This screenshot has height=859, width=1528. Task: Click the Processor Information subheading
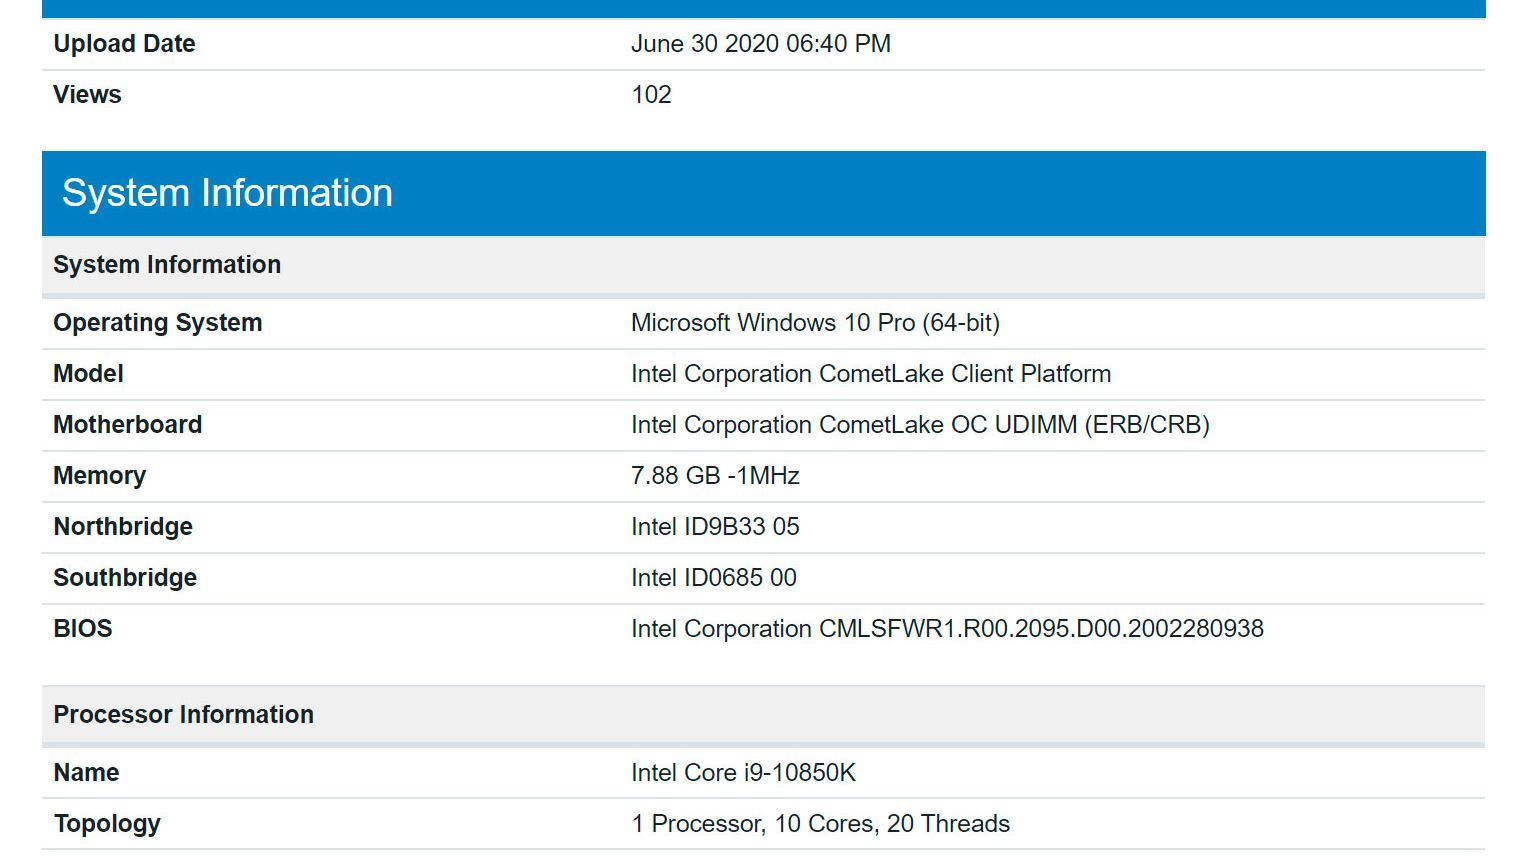pos(763,715)
